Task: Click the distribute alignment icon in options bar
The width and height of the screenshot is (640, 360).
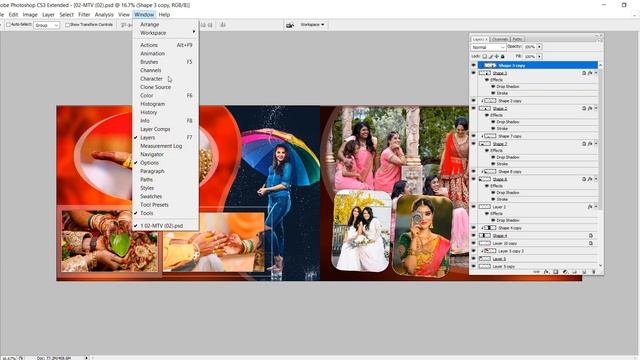Action: [223, 25]
